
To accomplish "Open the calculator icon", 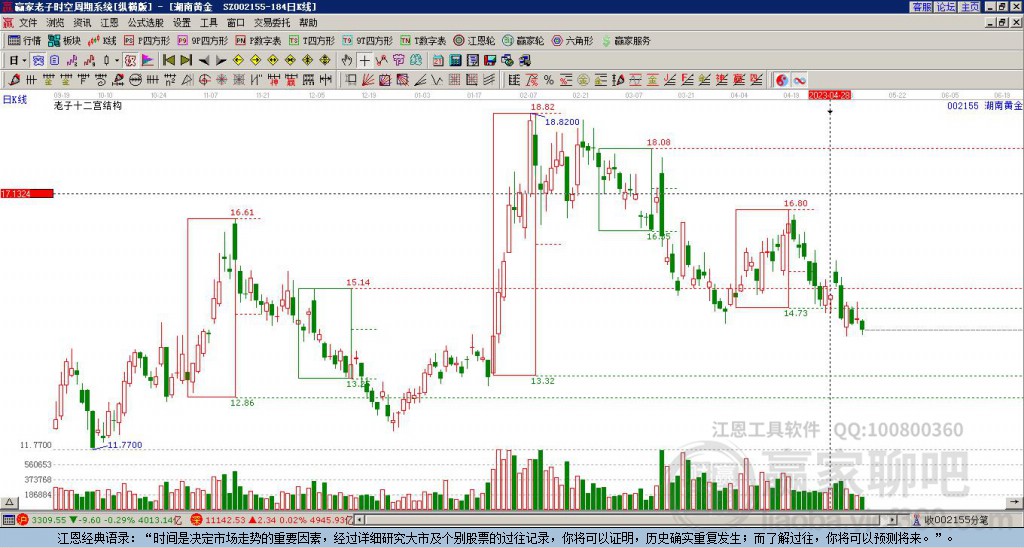I will click(455, 61).
